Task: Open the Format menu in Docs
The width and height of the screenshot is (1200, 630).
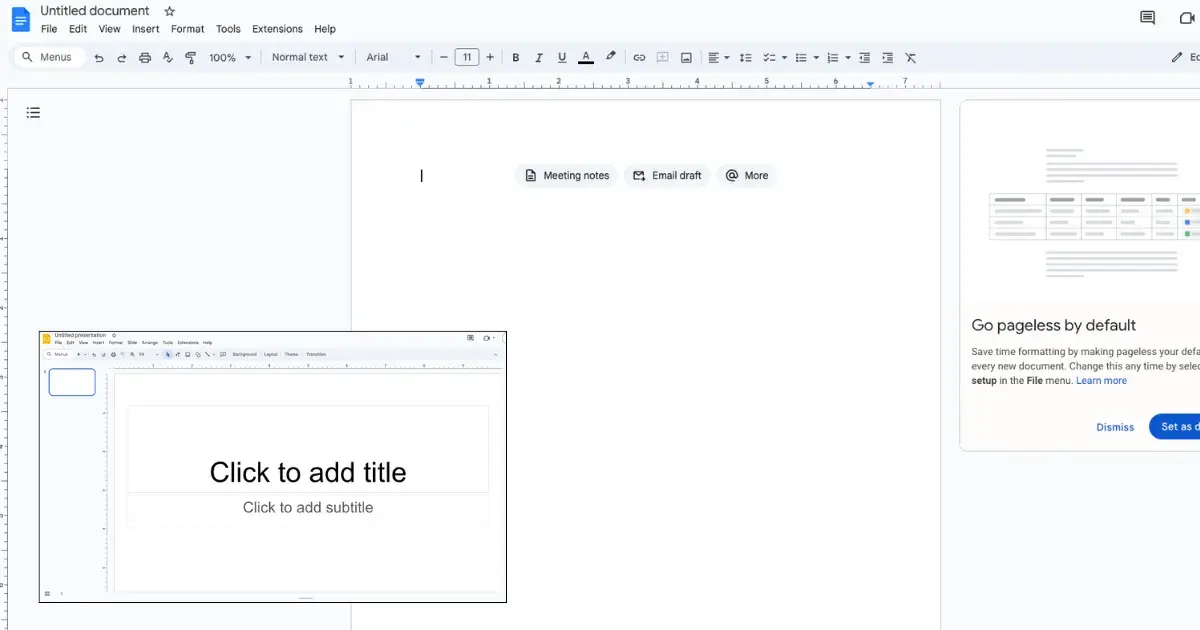Action: [x=188, y=29]
